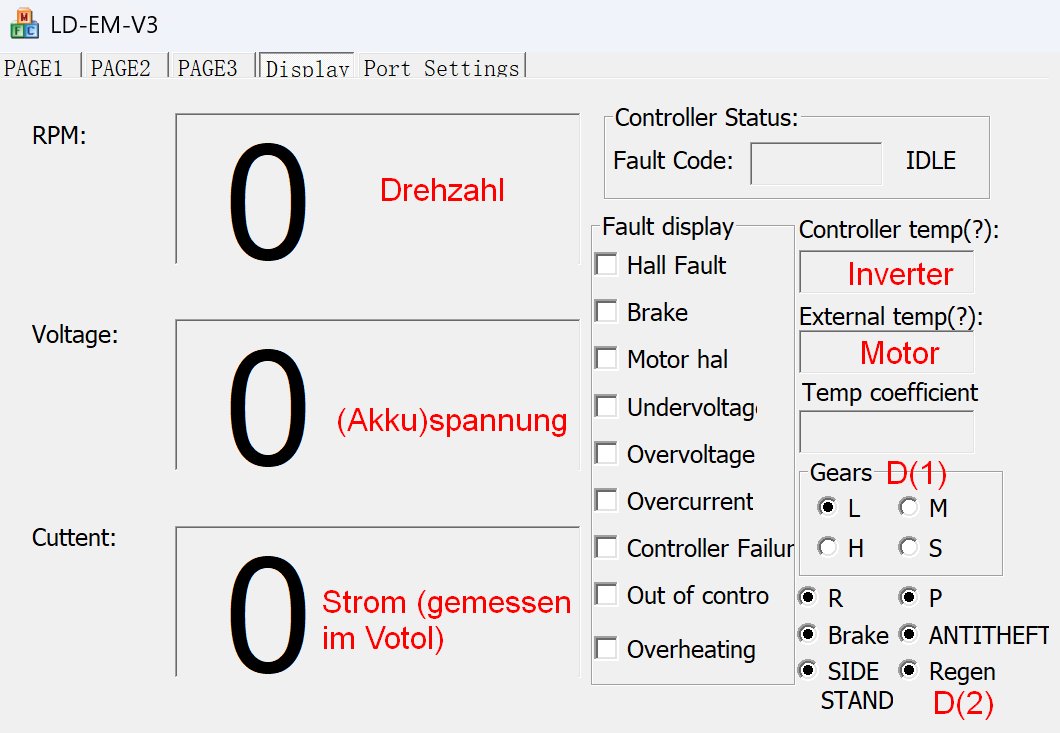Click the ANTITHEFT radio button
The width and height of the screenshot is (1060, 733).
908,634
